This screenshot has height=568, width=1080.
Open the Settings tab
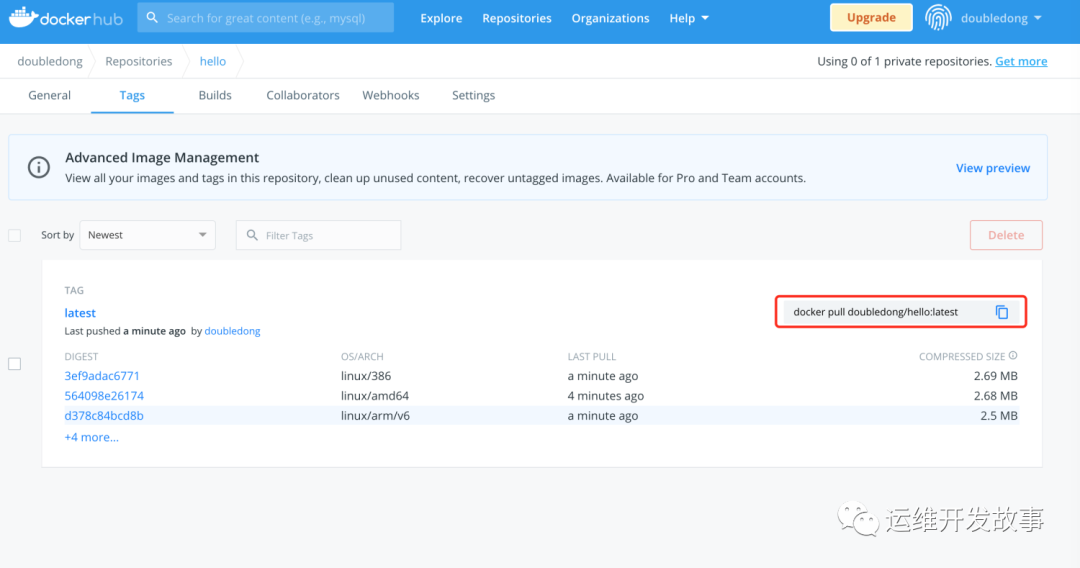click(473, 95)
